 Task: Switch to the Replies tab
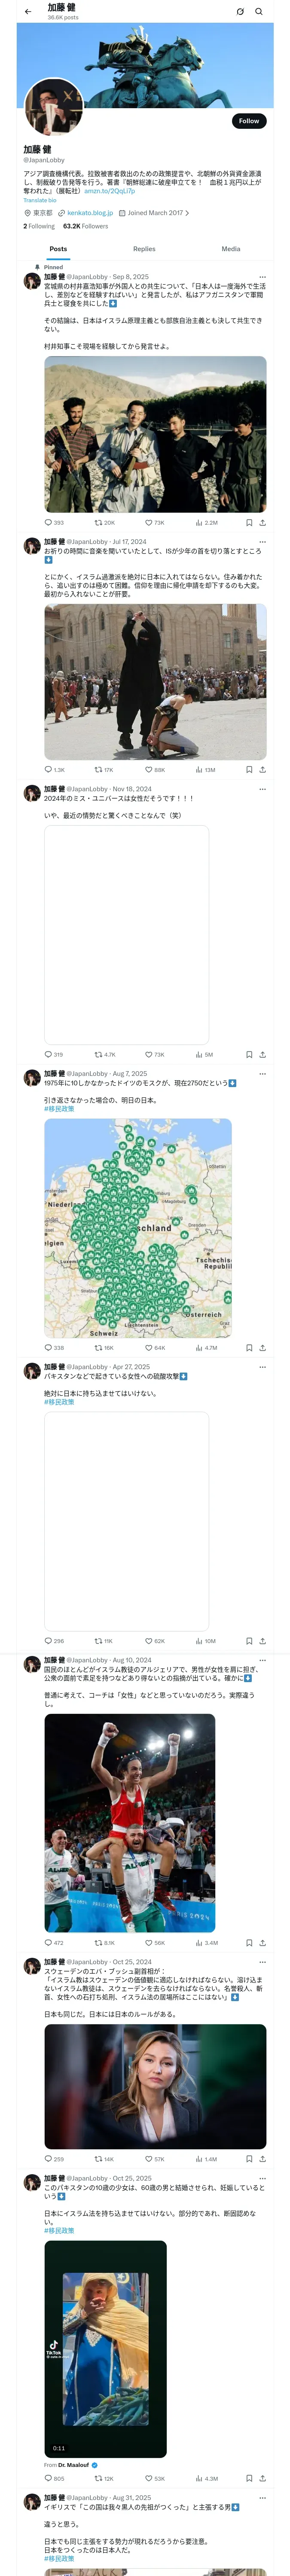pos(144,249)
